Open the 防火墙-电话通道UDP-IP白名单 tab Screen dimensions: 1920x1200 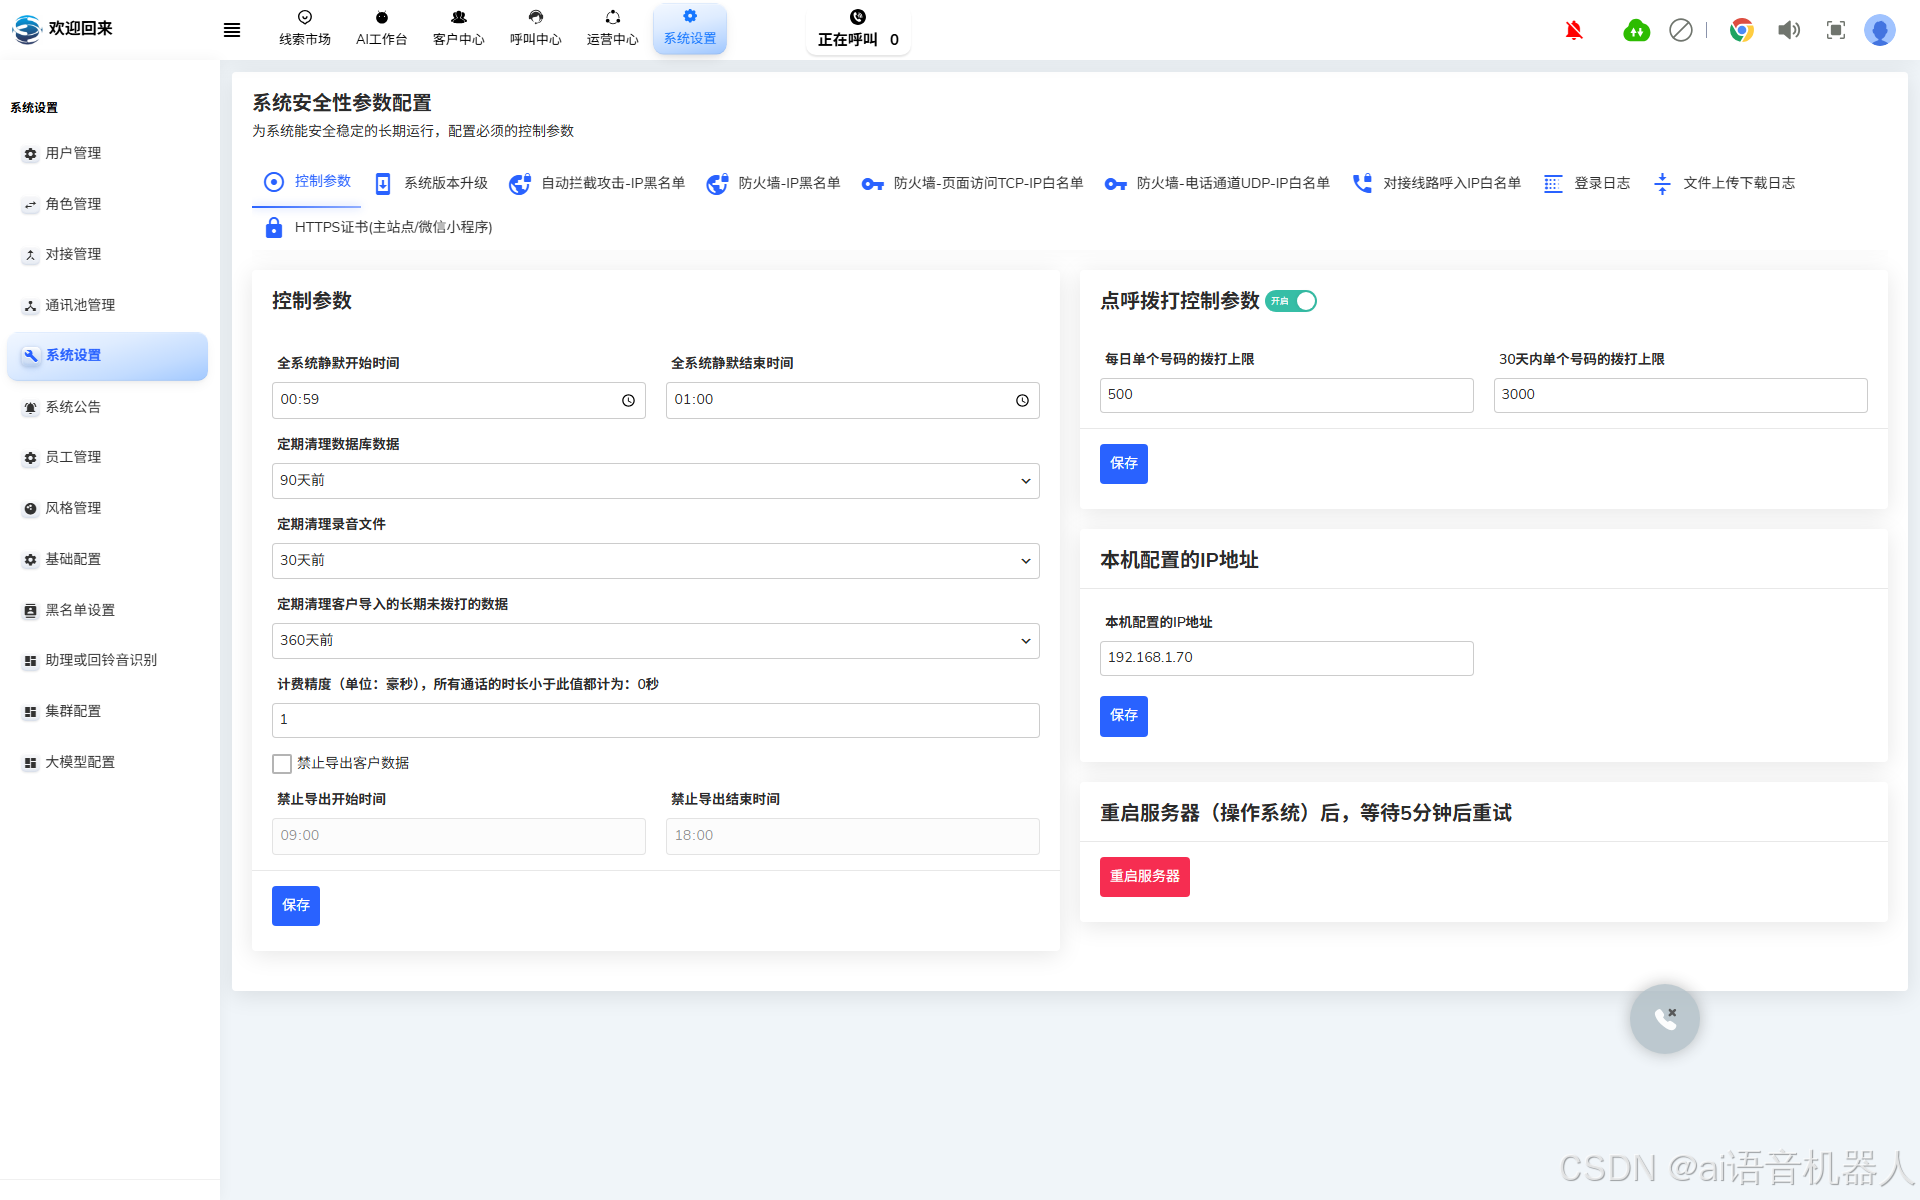(x=1217, y=183)
